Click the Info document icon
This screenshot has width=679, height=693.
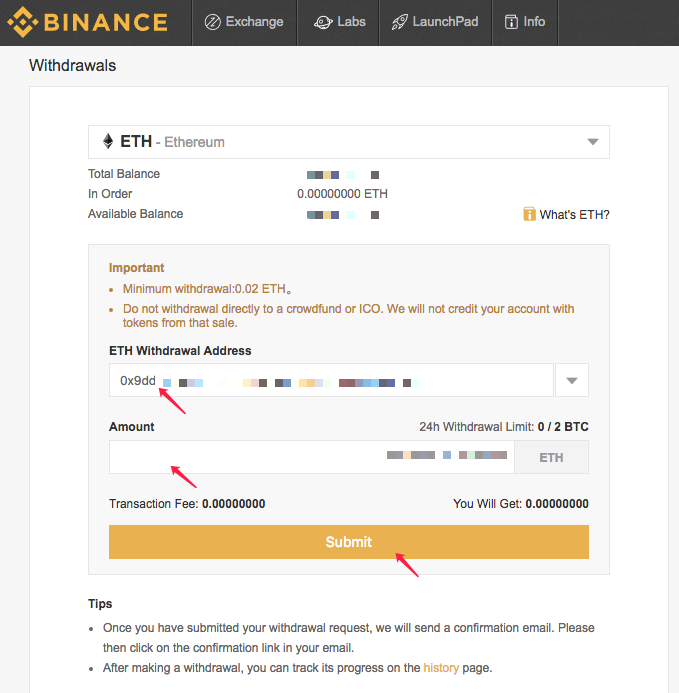coord(511,22)
